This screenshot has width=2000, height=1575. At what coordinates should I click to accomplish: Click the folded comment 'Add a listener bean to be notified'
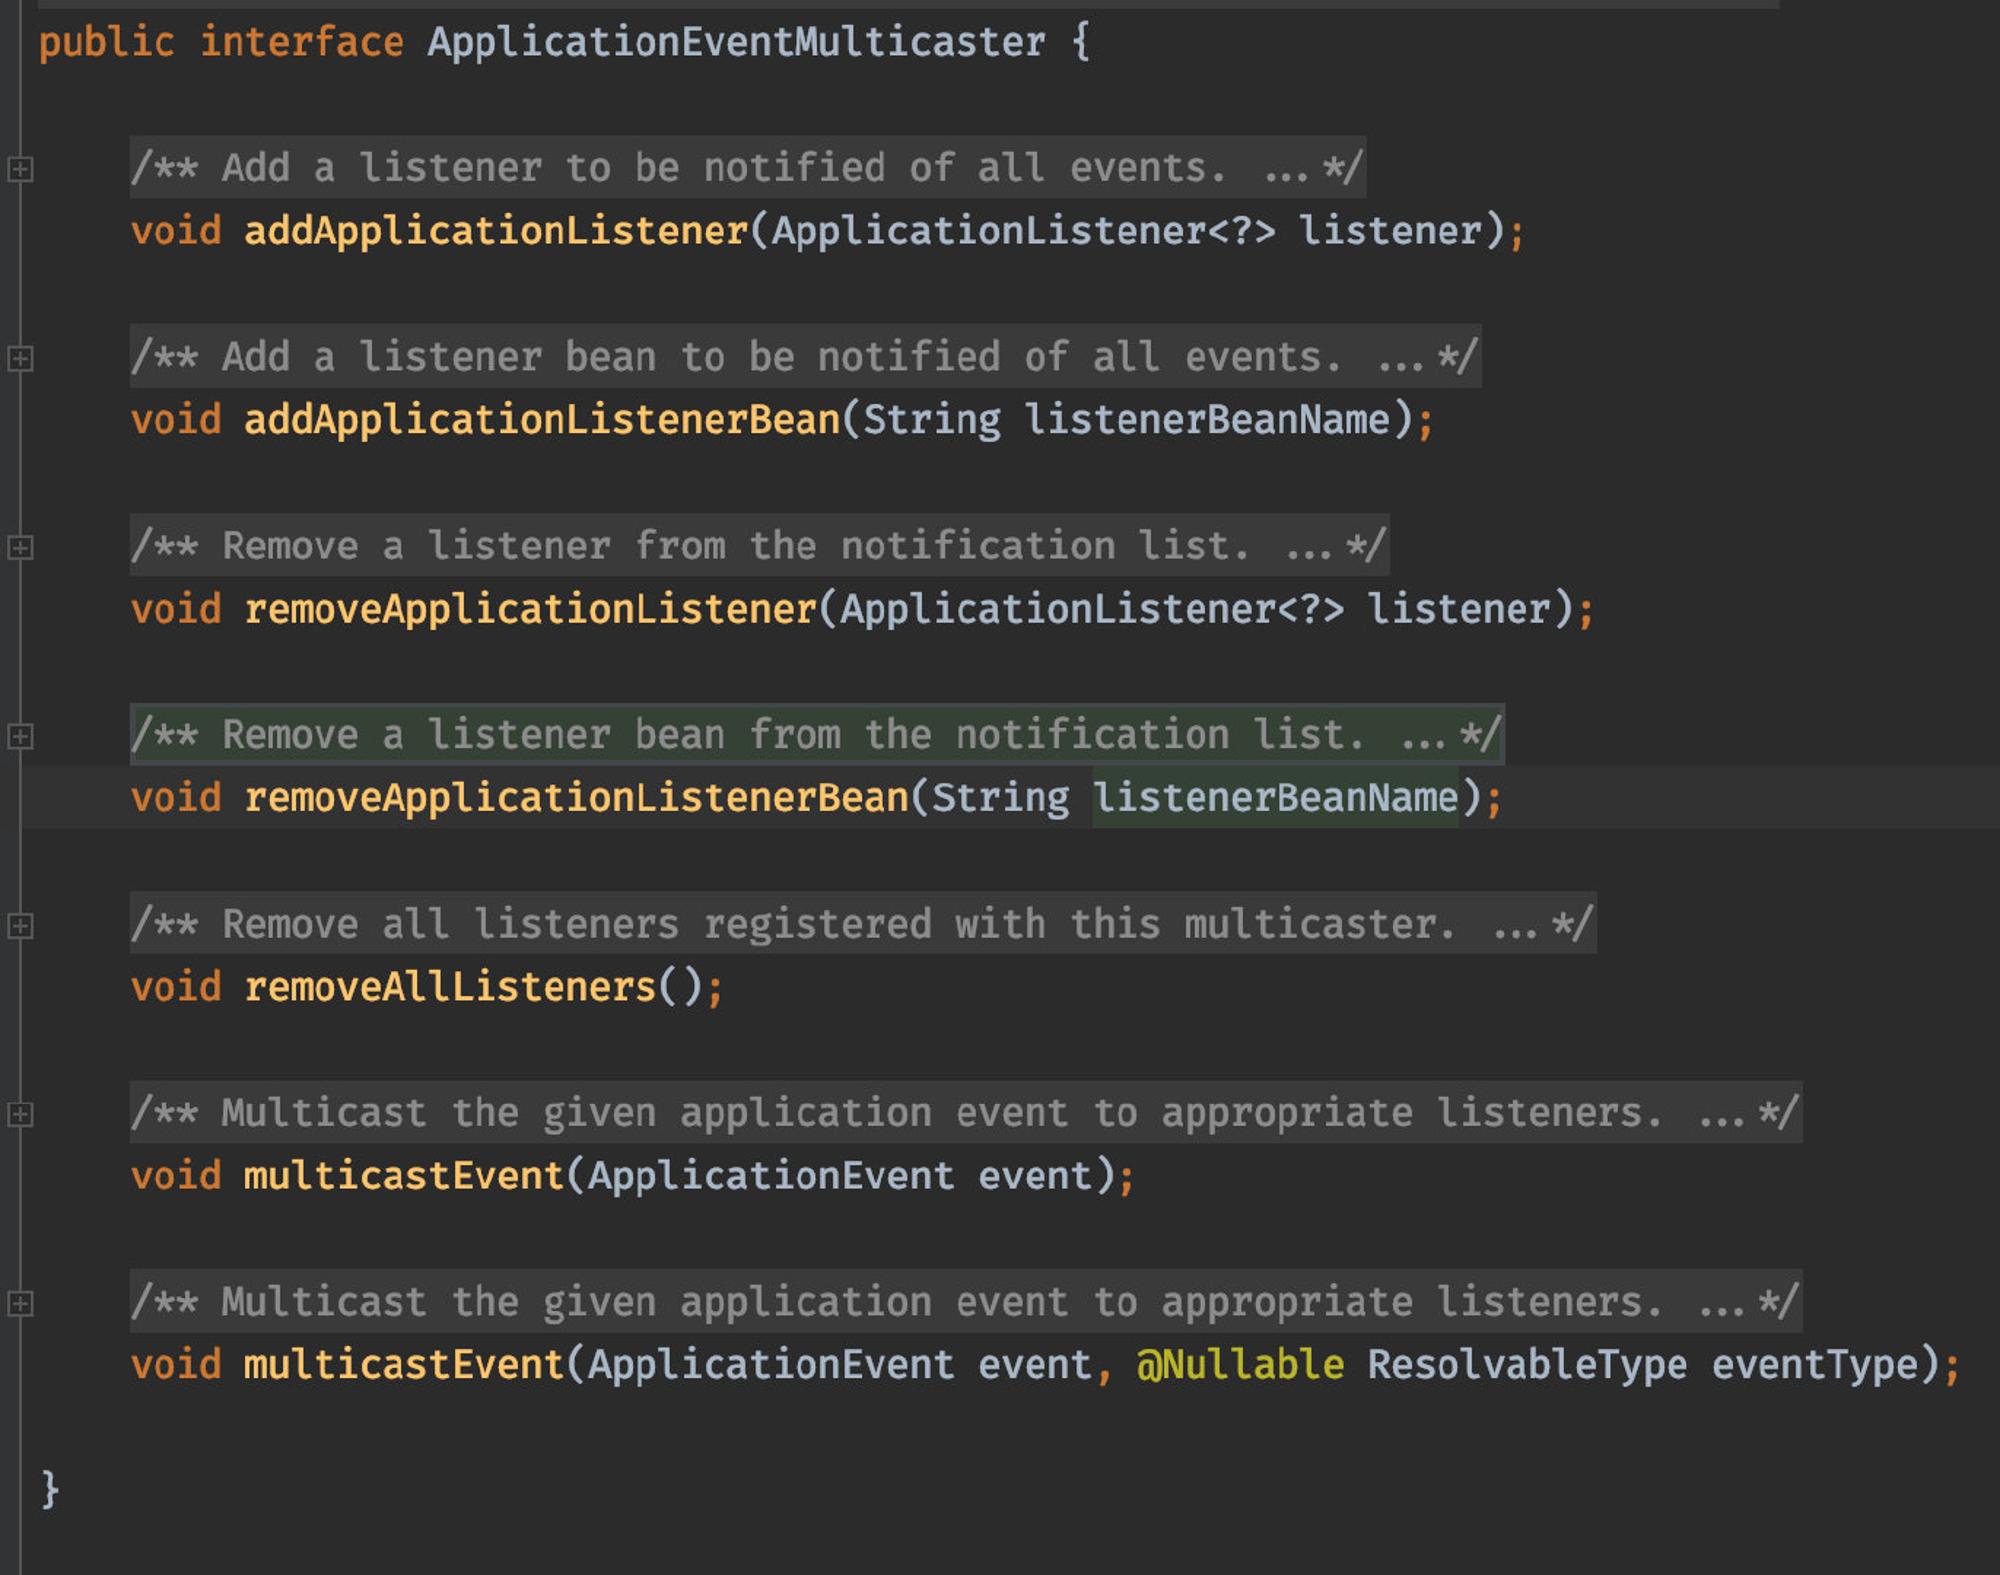pos(806,357)
